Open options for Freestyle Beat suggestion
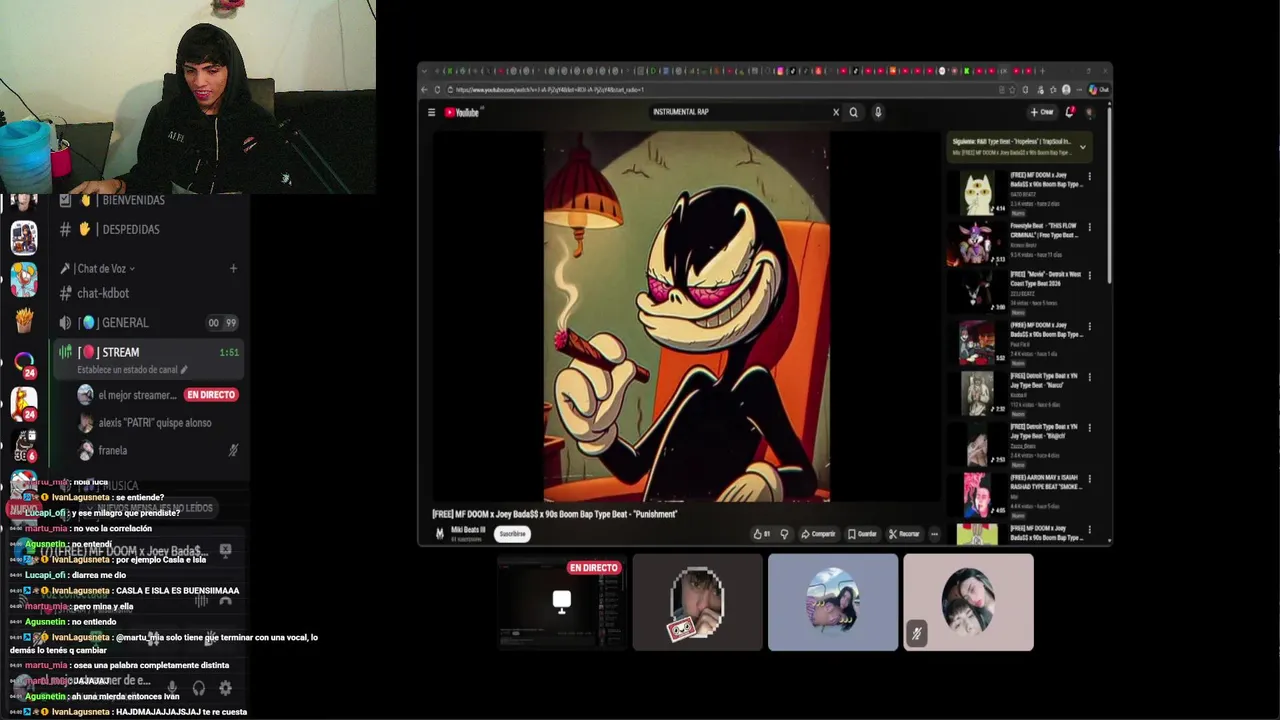 (x=1090, y=227)
